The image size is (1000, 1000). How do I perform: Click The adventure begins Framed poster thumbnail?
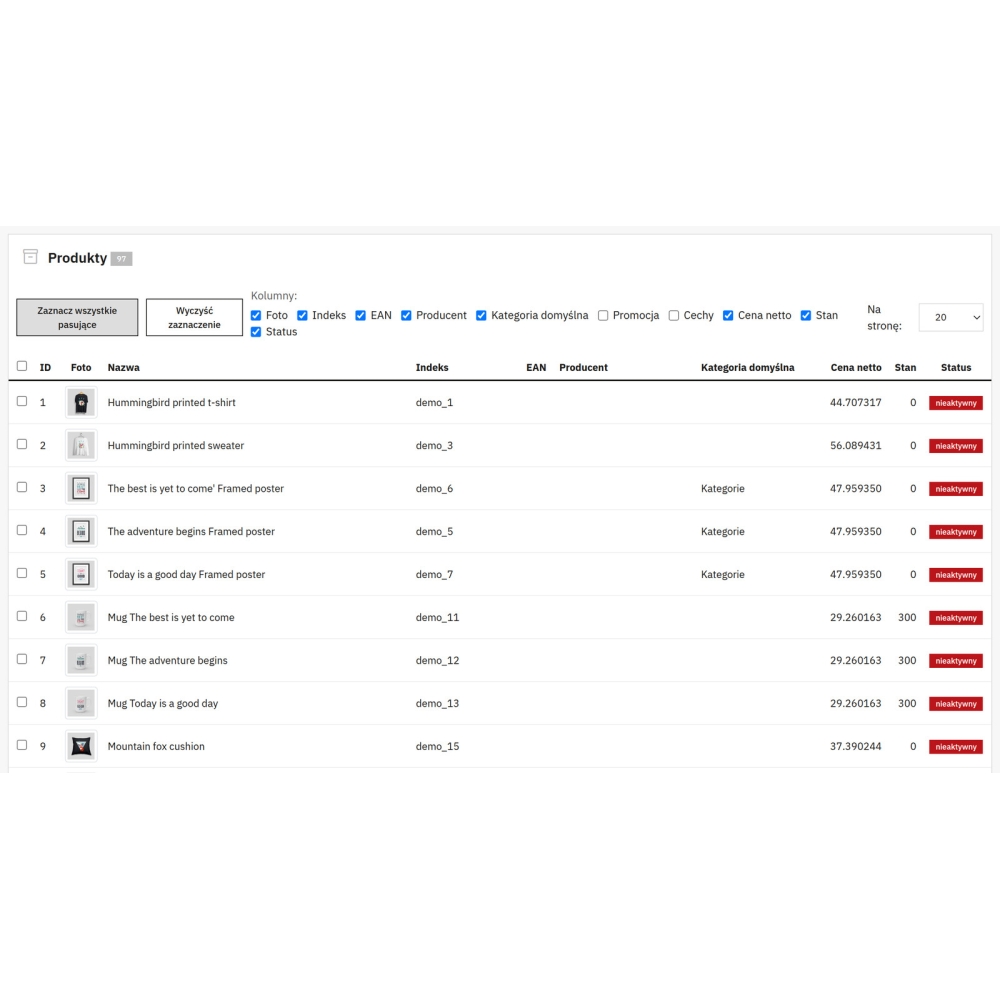coord(81,531)
